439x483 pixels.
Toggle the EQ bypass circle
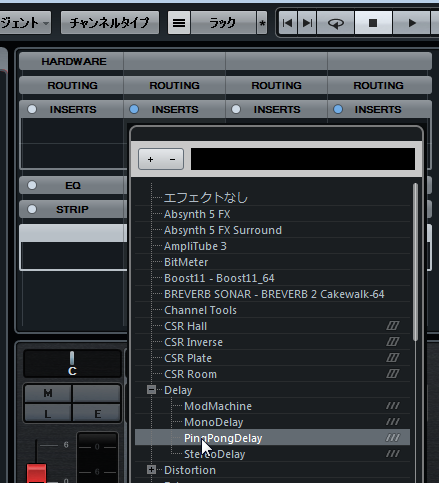pyautogui.click(x=32, y=185)
